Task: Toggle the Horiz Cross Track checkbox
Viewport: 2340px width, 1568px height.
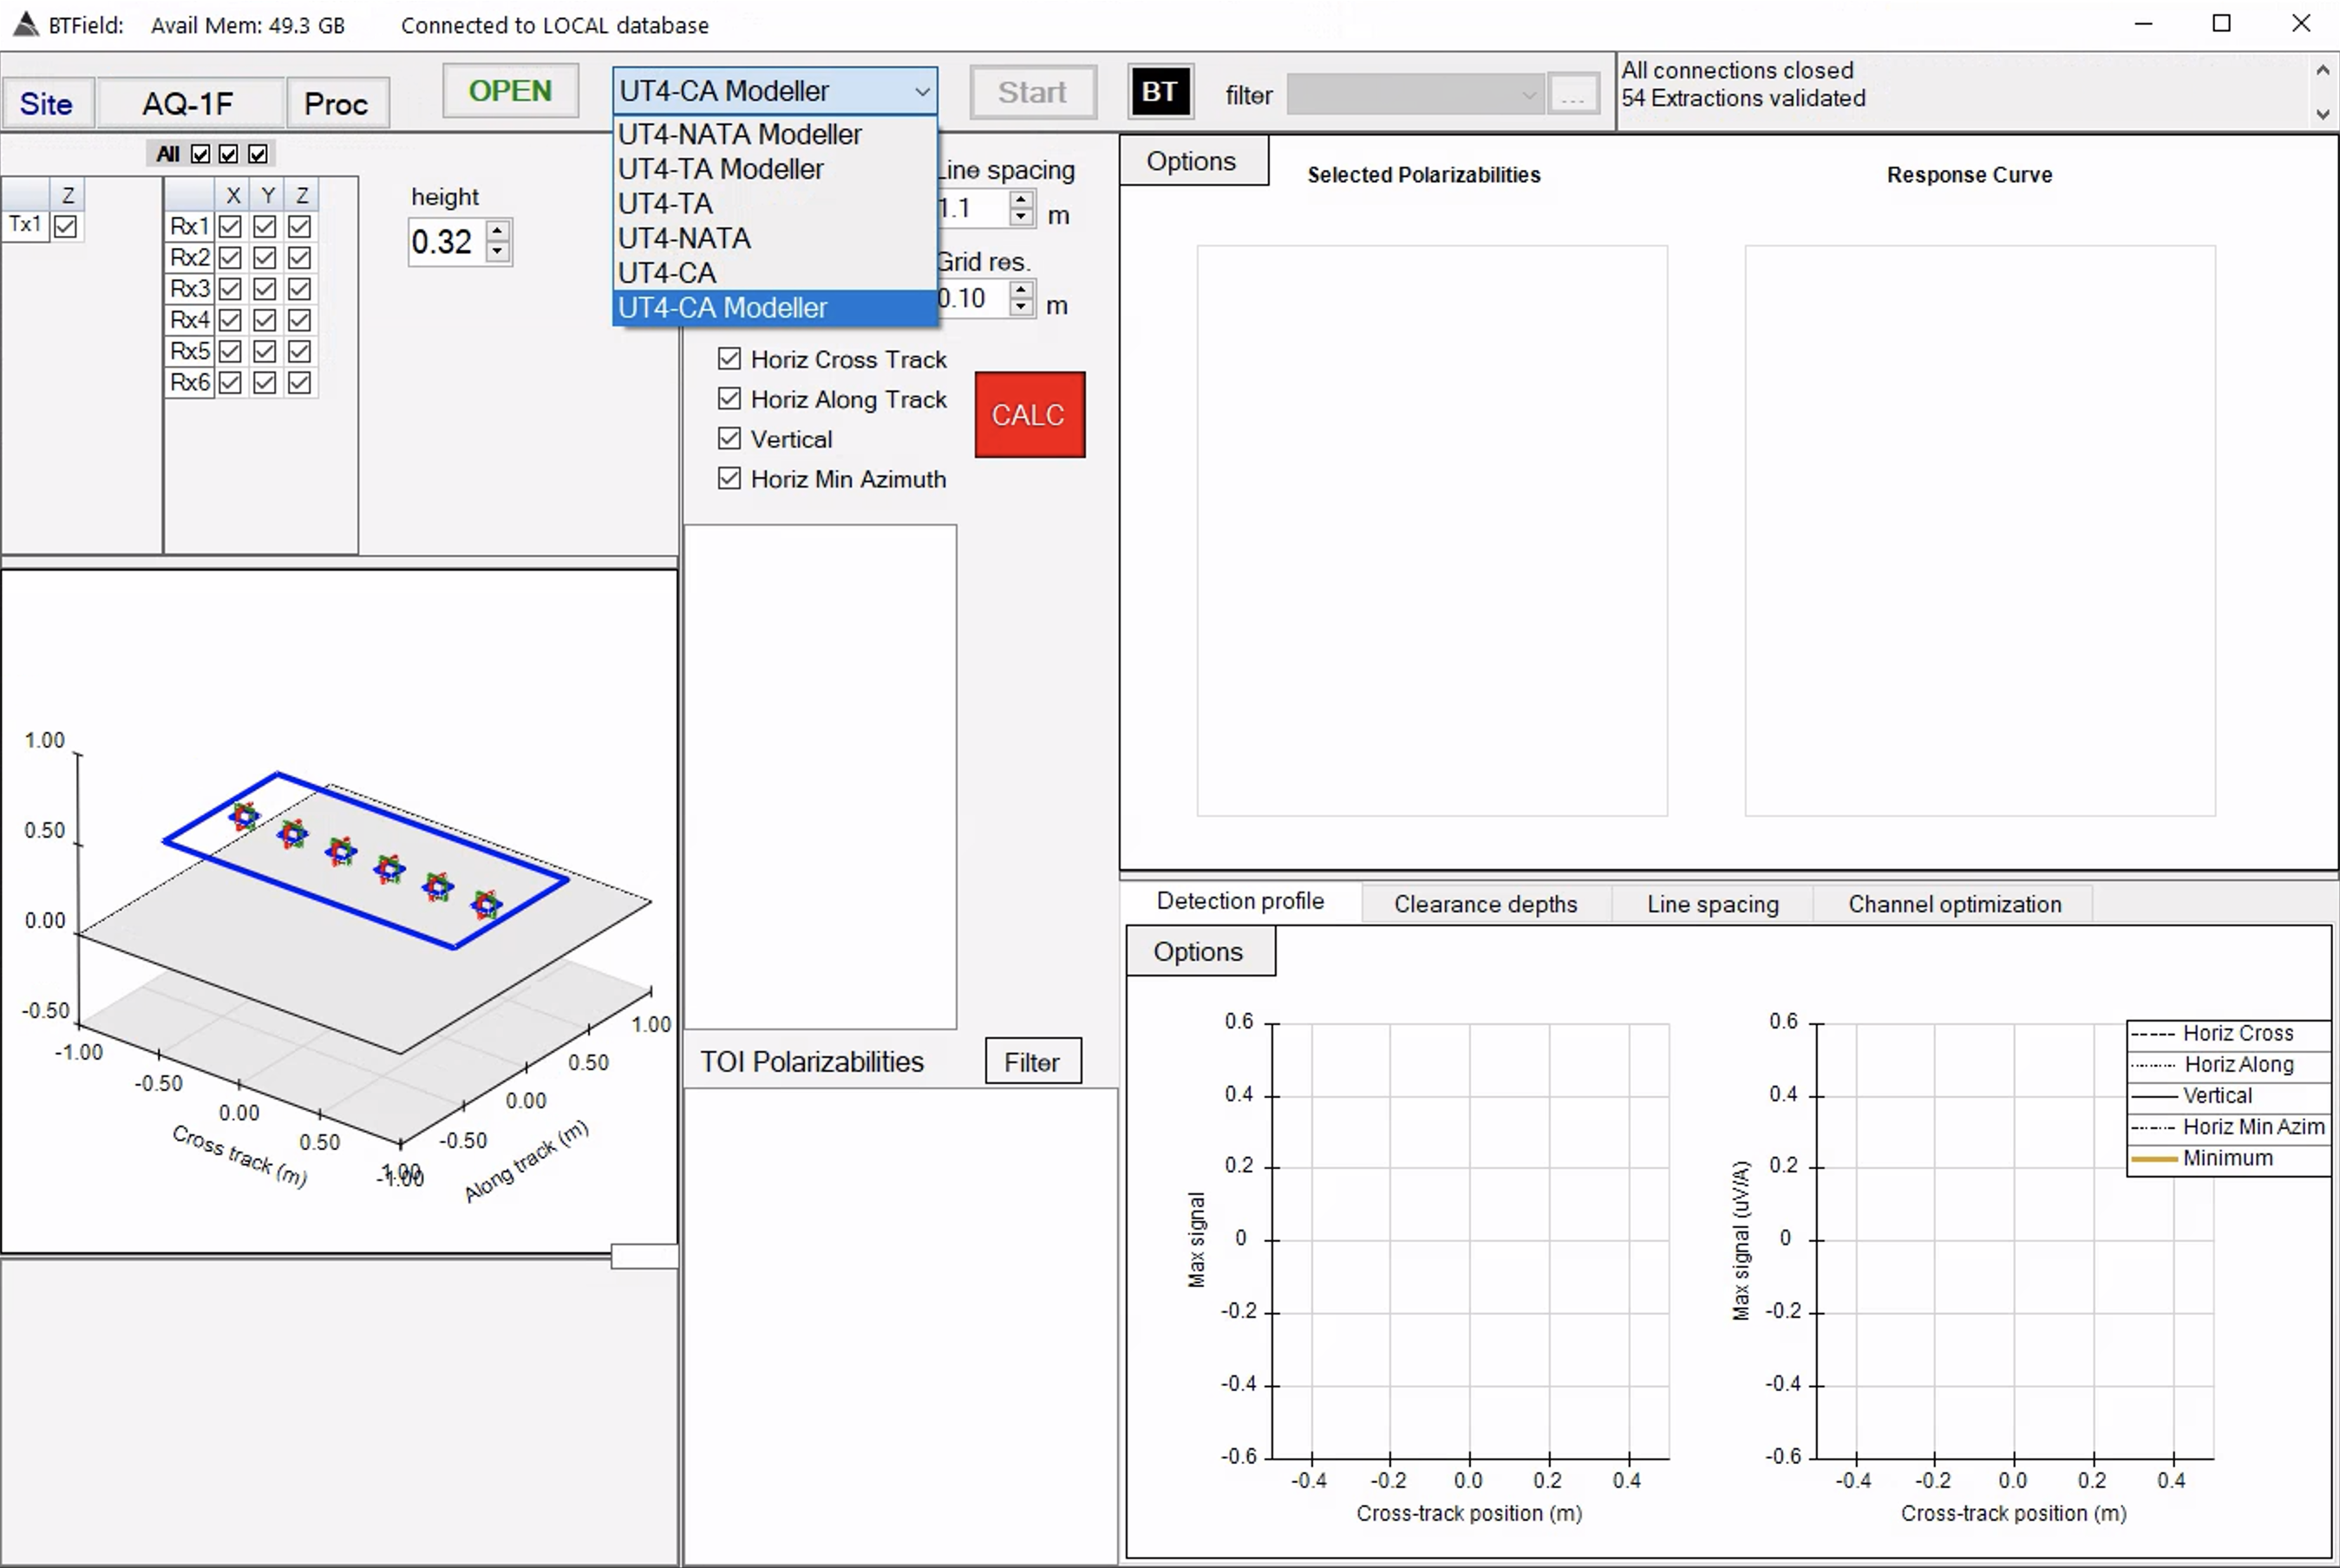Action: [730, 359]
